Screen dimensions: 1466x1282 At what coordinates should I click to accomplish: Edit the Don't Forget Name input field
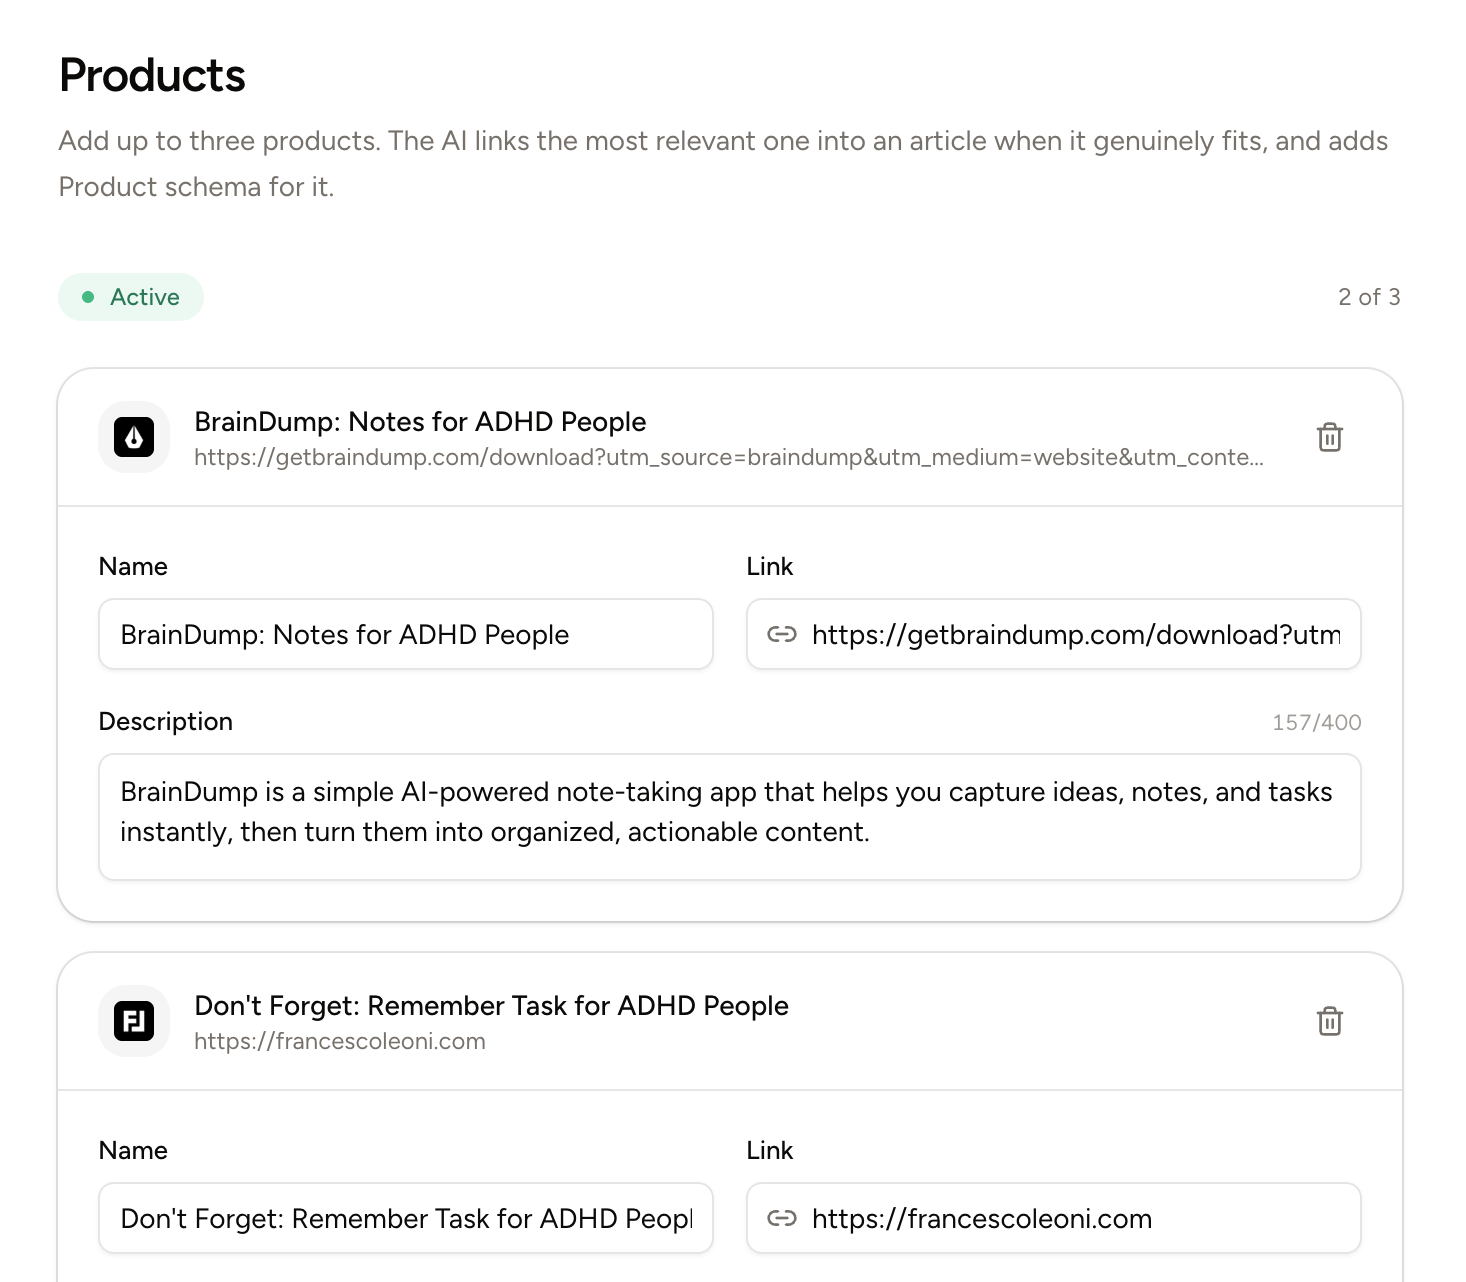pos(406,1218)
